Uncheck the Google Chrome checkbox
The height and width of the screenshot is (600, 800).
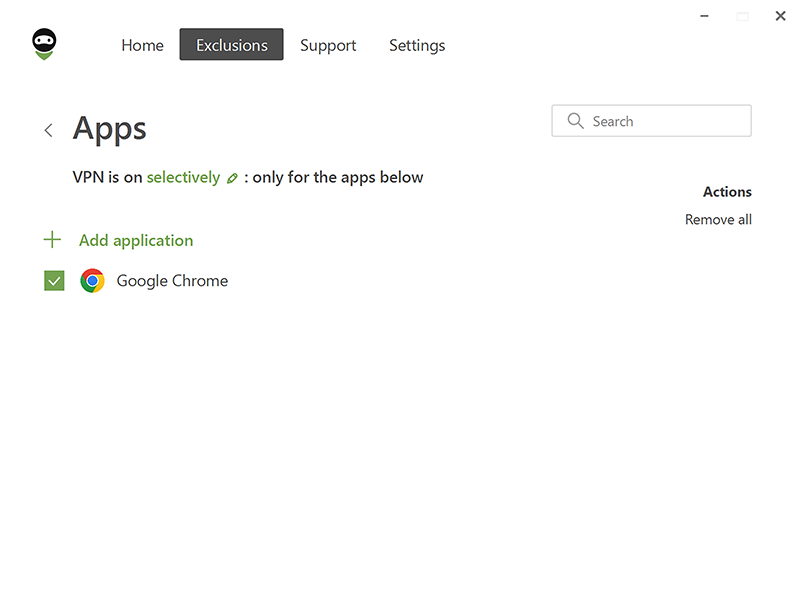[54, 281]
